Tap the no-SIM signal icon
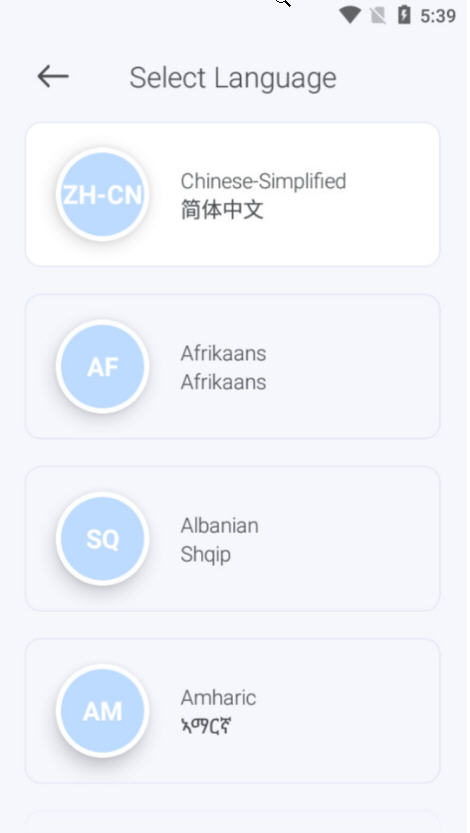 tap(378, 15)
